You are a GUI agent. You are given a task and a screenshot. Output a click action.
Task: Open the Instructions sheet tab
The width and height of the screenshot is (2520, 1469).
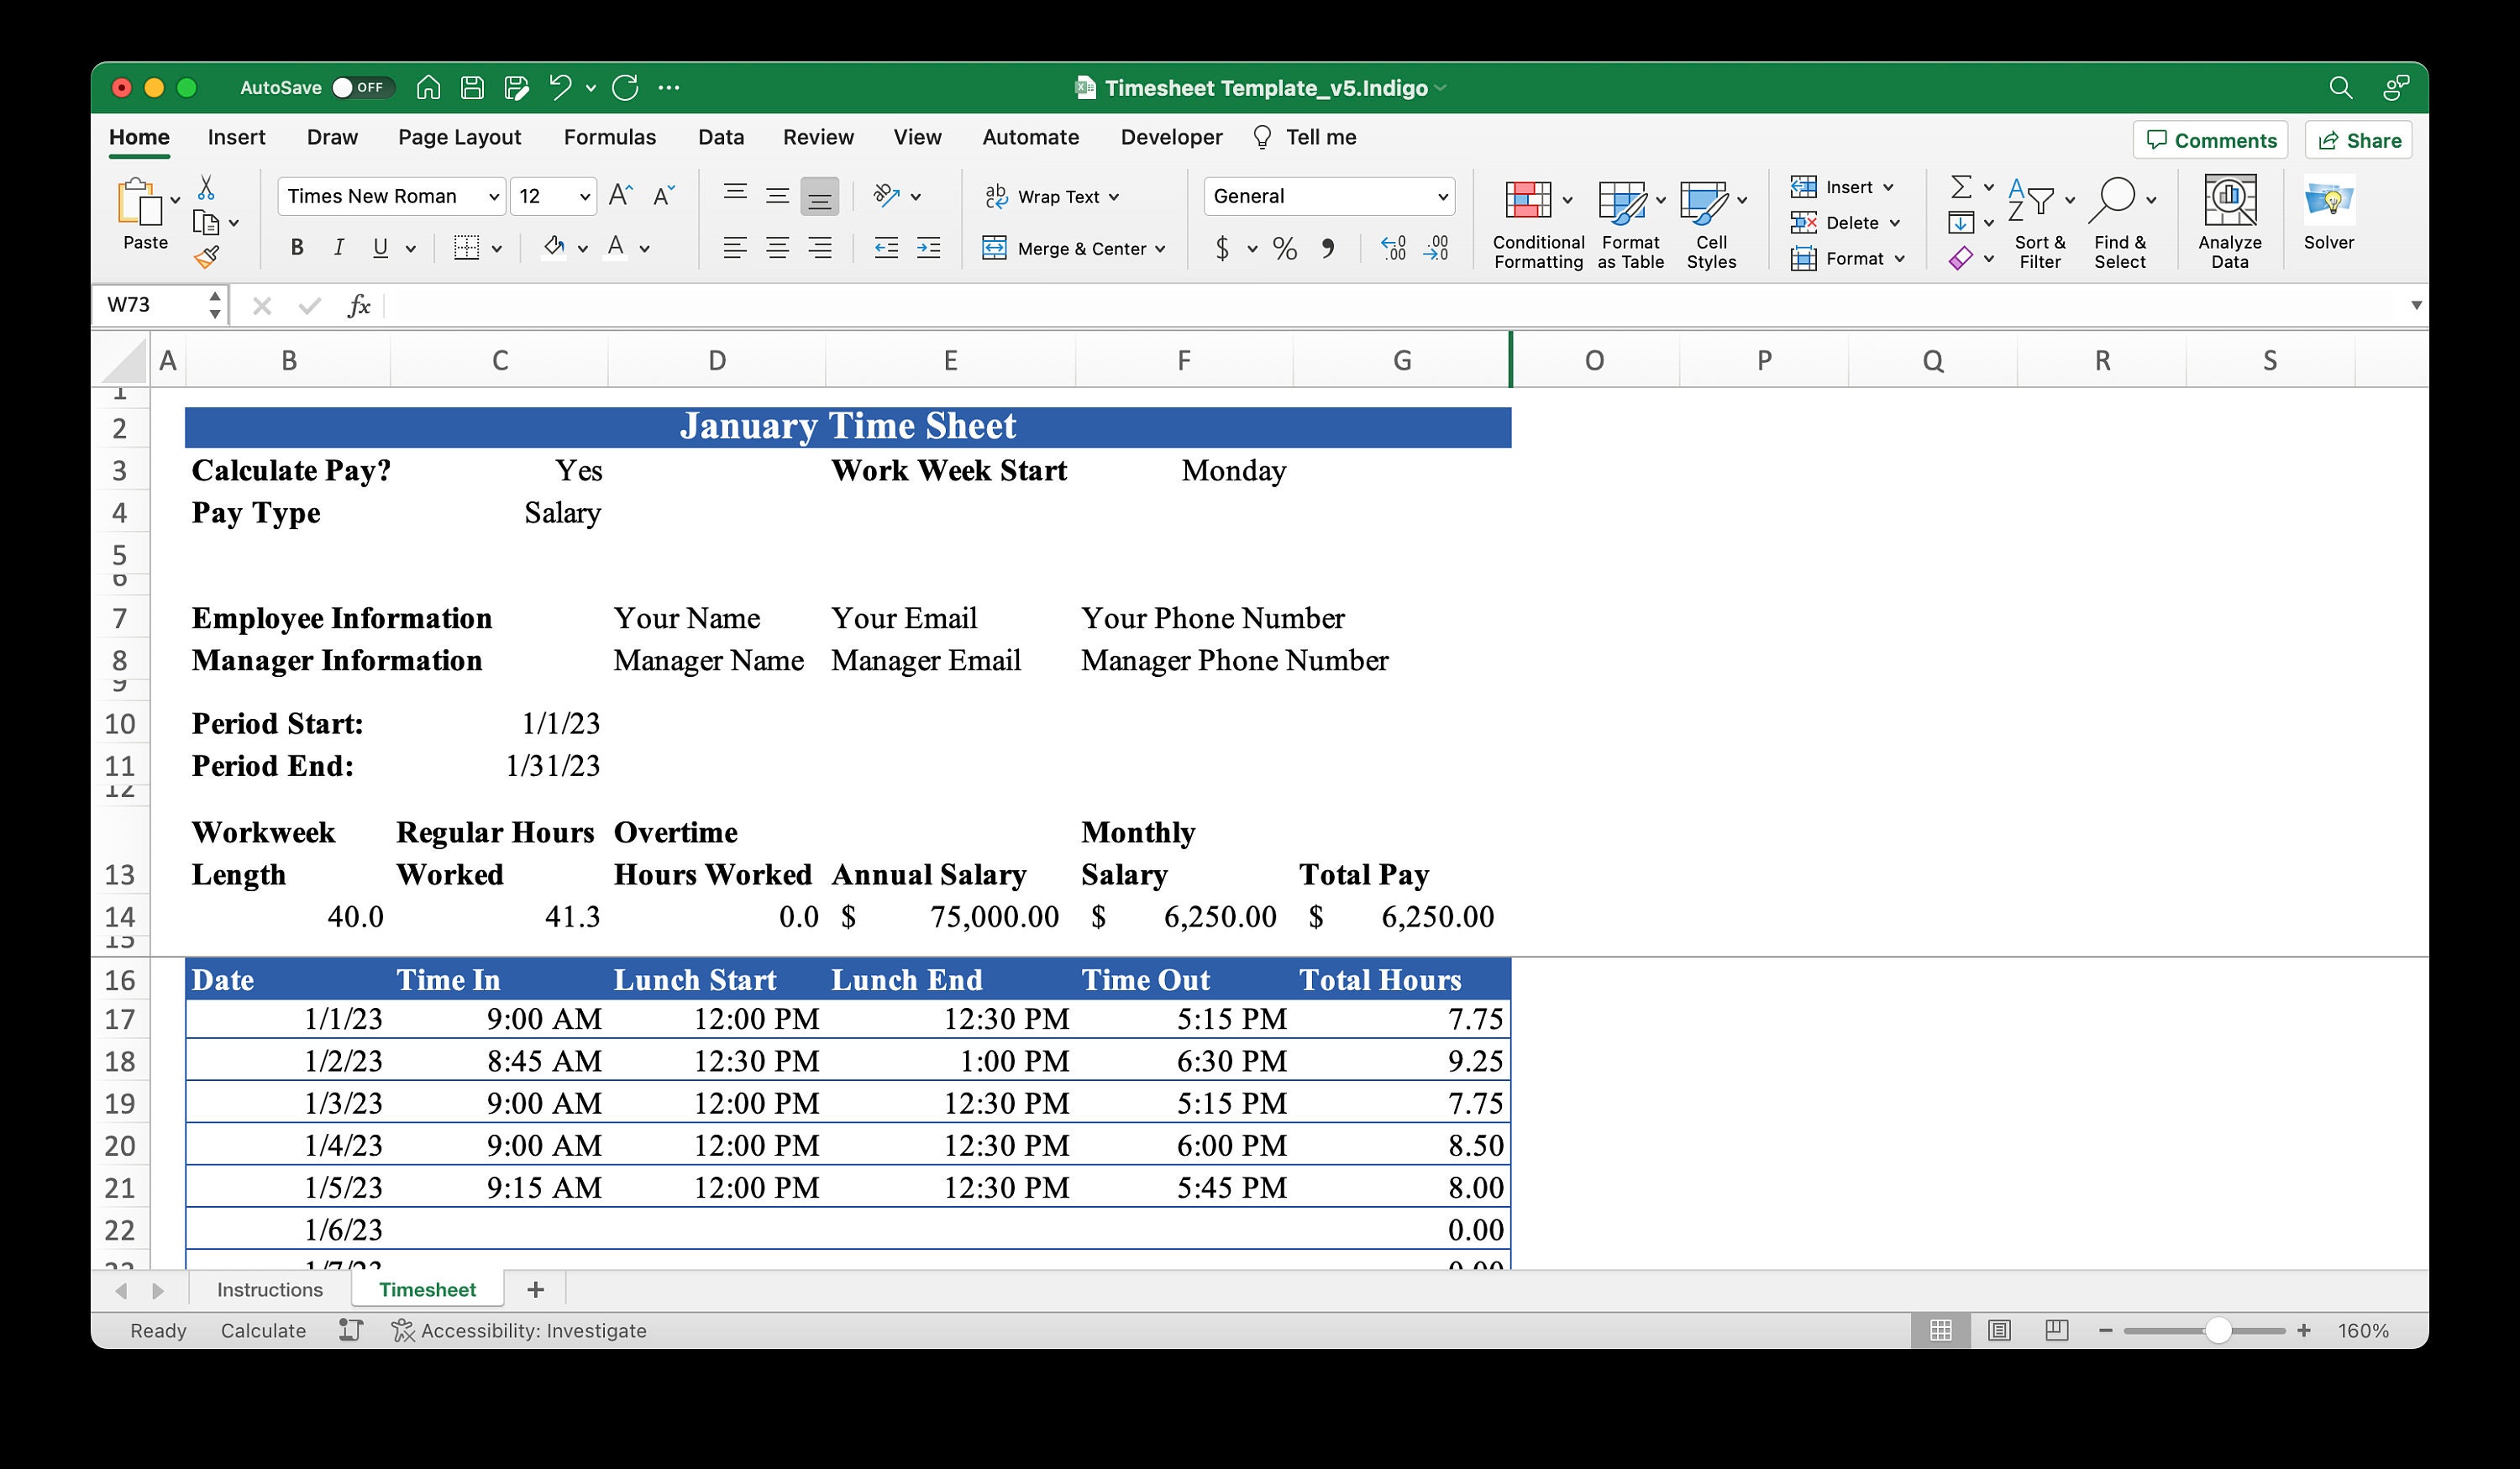[x=269, y=1289]
